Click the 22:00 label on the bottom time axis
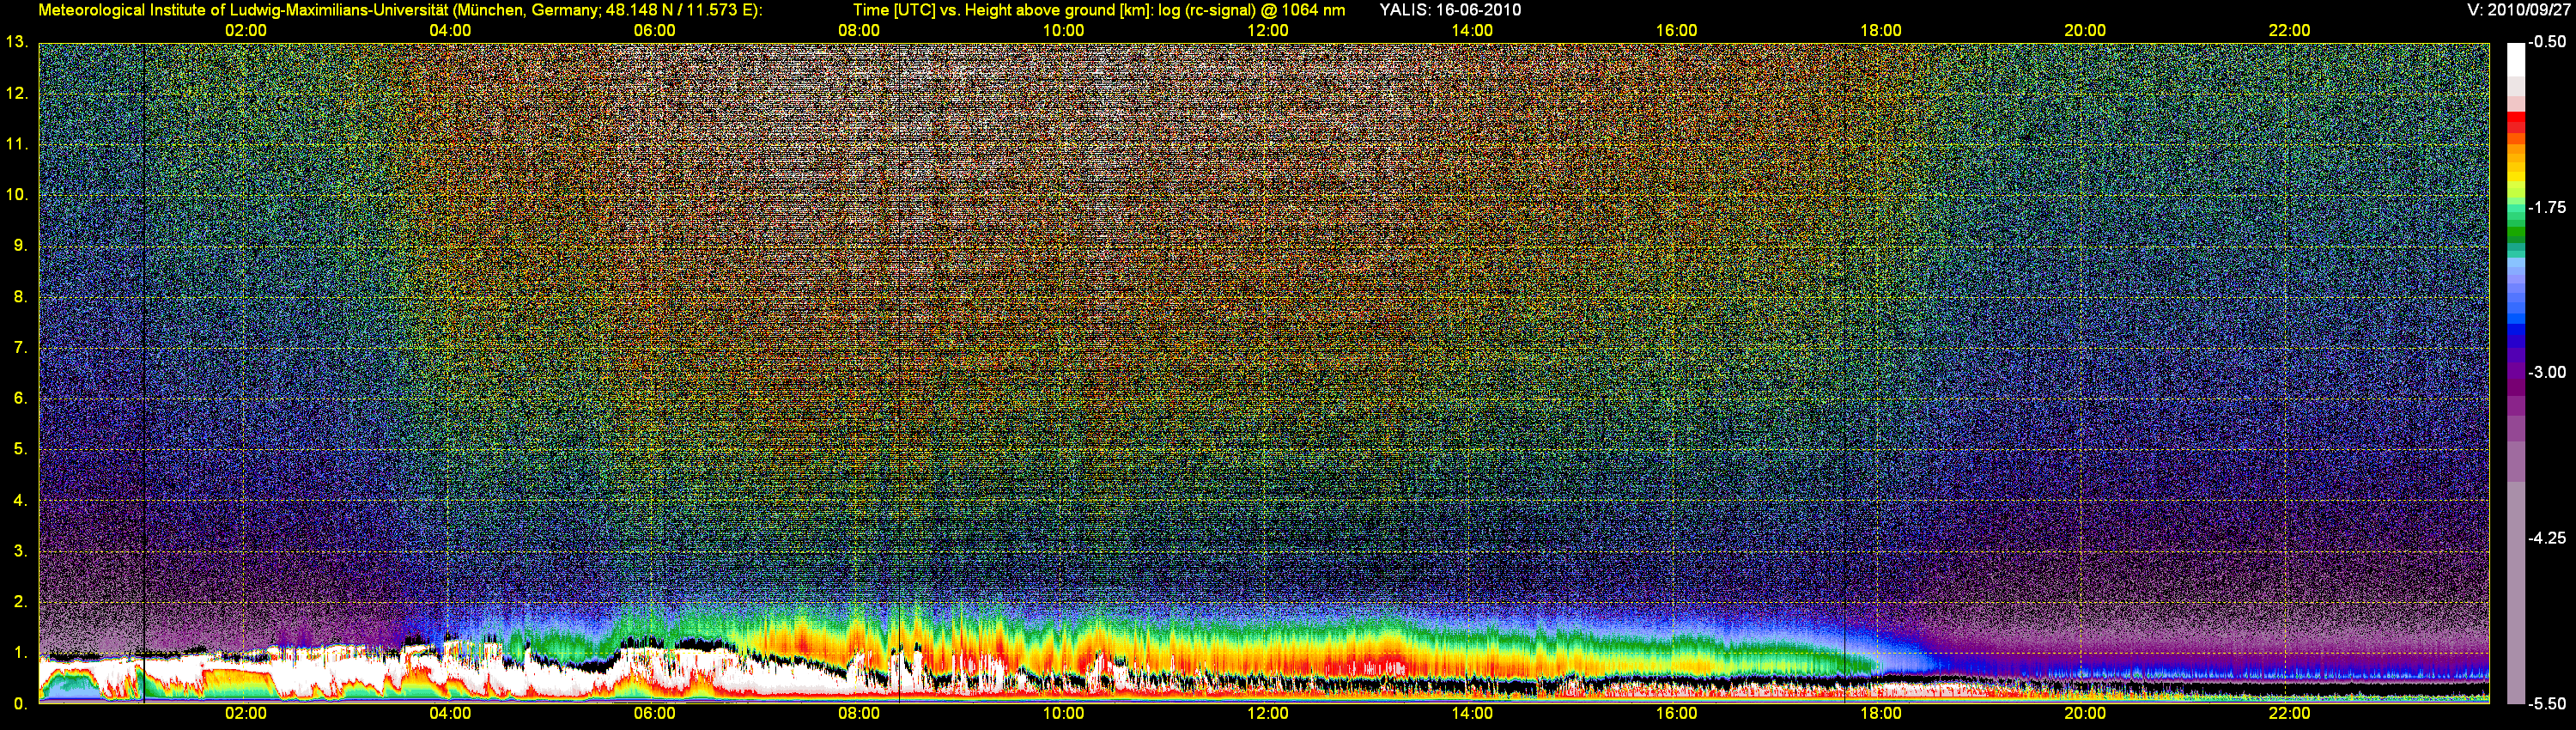The height and width of the screenshot is (730, 2576). click(2289, 714)
